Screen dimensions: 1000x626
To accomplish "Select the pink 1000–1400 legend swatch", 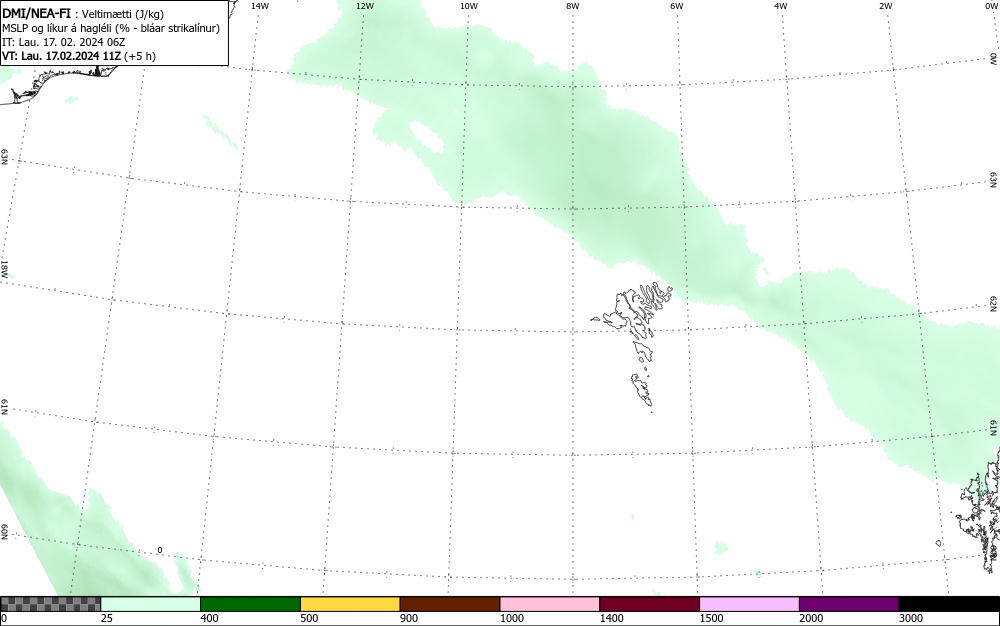I will tap(550, 604).
